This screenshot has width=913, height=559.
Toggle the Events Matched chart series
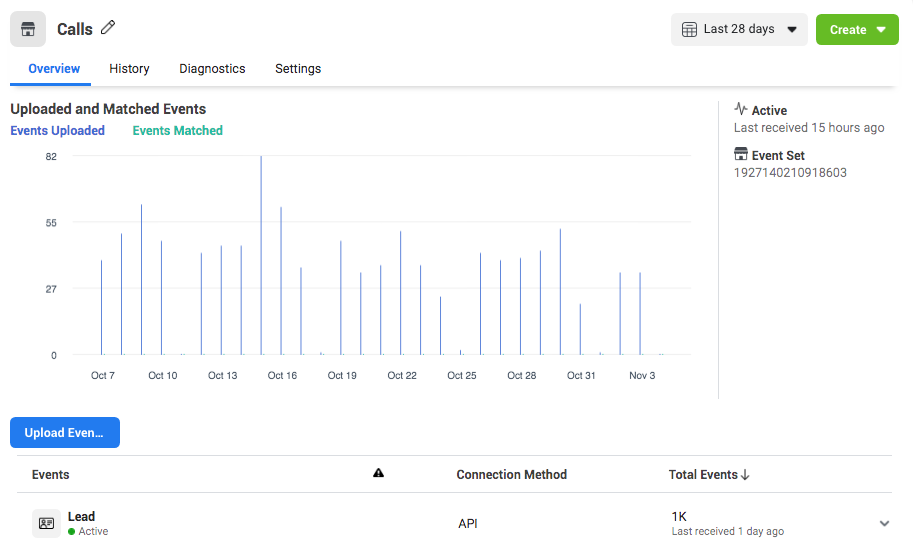pos(178,130)
